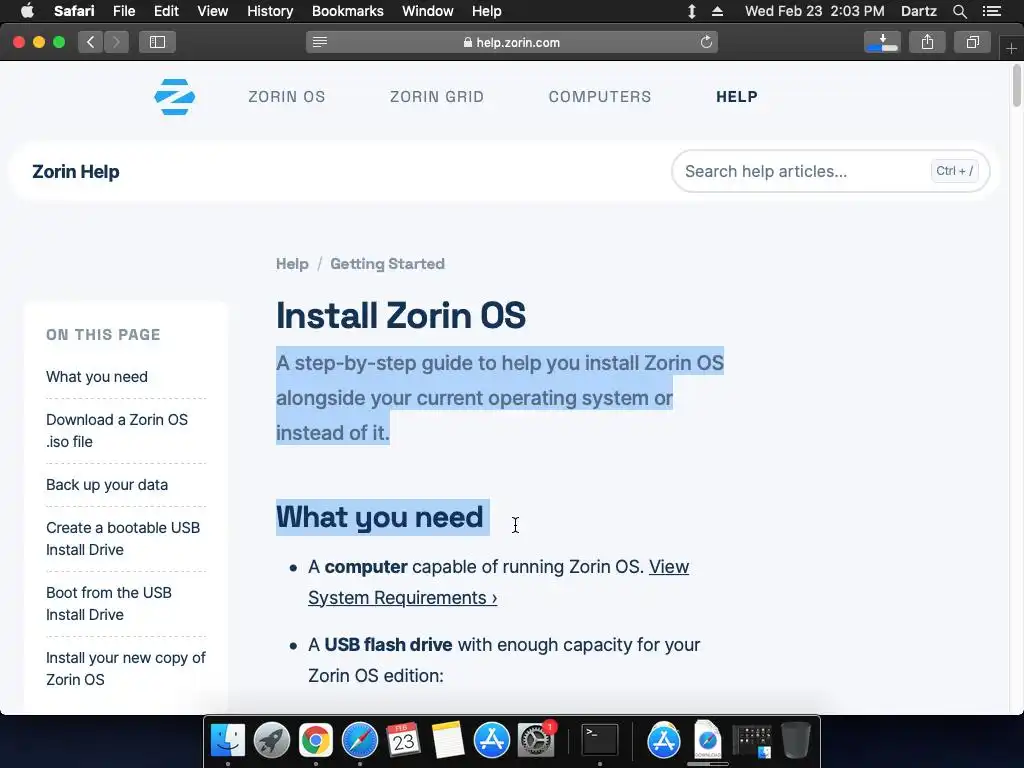Image resolution: width=1024 pixels, height=768 pixels.
Task: Jump to 'Download a Zorin OS .iso file'
Action: click(x=117, y=430)
